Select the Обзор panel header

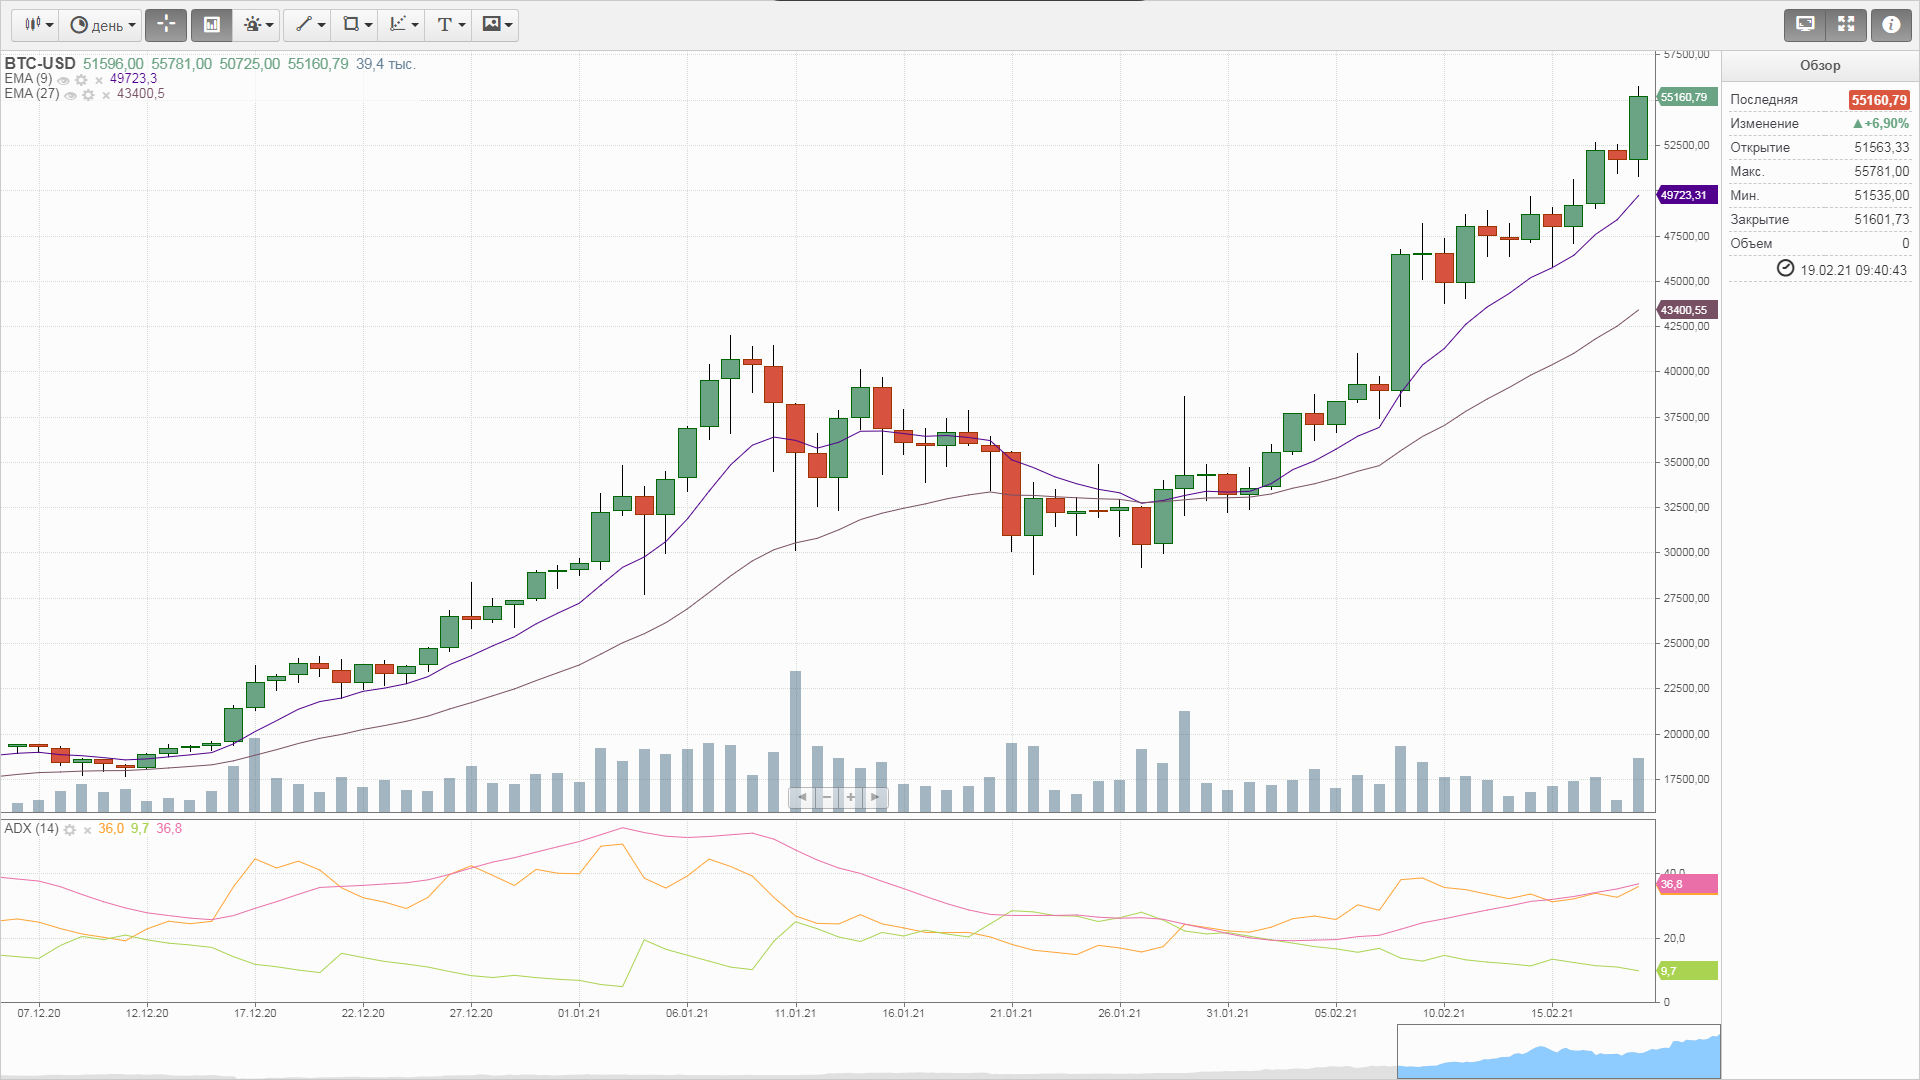click(1819, 65)
